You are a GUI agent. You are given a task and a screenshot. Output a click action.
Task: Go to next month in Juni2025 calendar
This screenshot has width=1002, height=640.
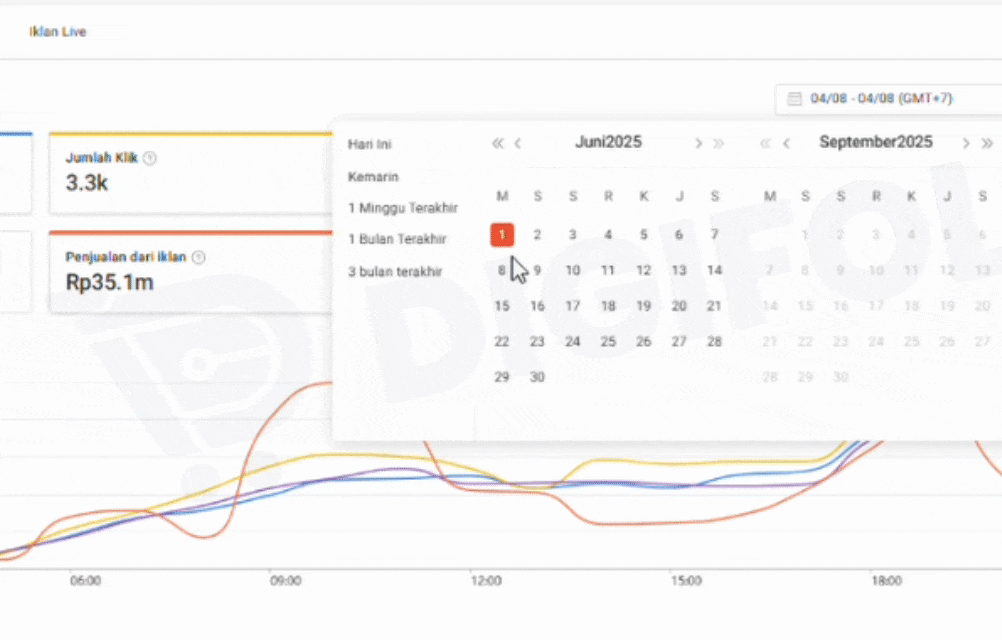(x=699, y=143)
